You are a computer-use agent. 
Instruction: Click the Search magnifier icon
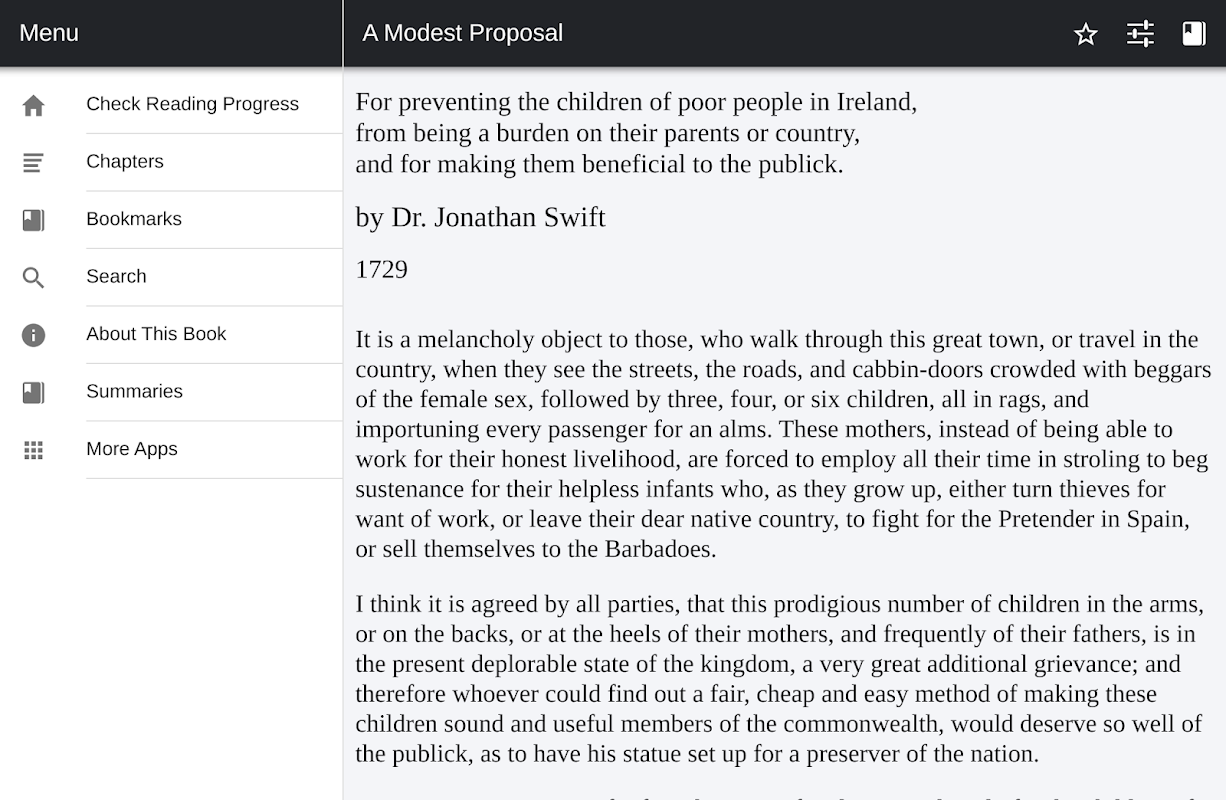coord(34,277)
